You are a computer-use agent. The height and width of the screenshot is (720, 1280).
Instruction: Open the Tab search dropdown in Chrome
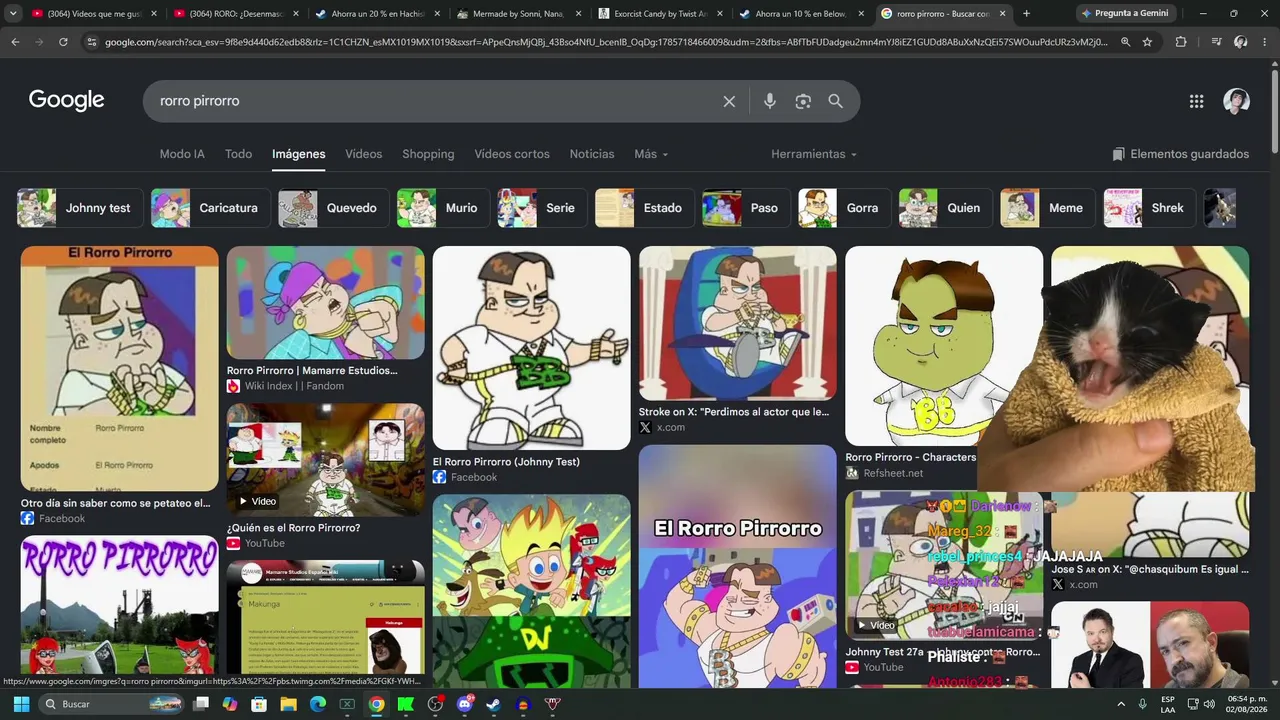13,14
